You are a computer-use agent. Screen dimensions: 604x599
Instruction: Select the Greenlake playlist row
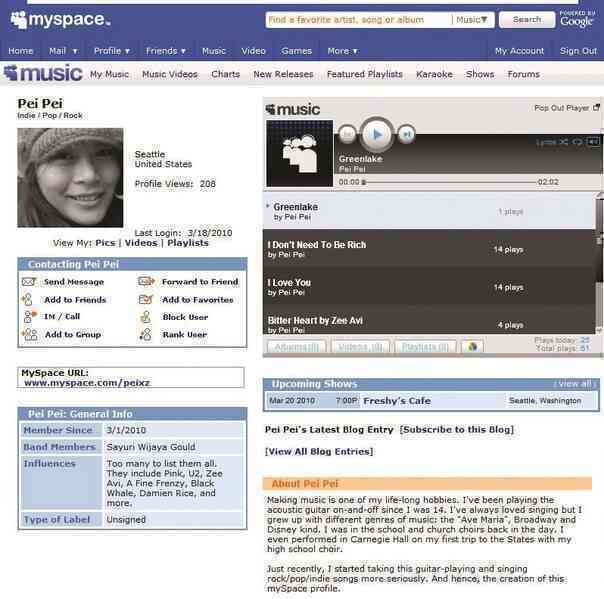coord(429,211)
